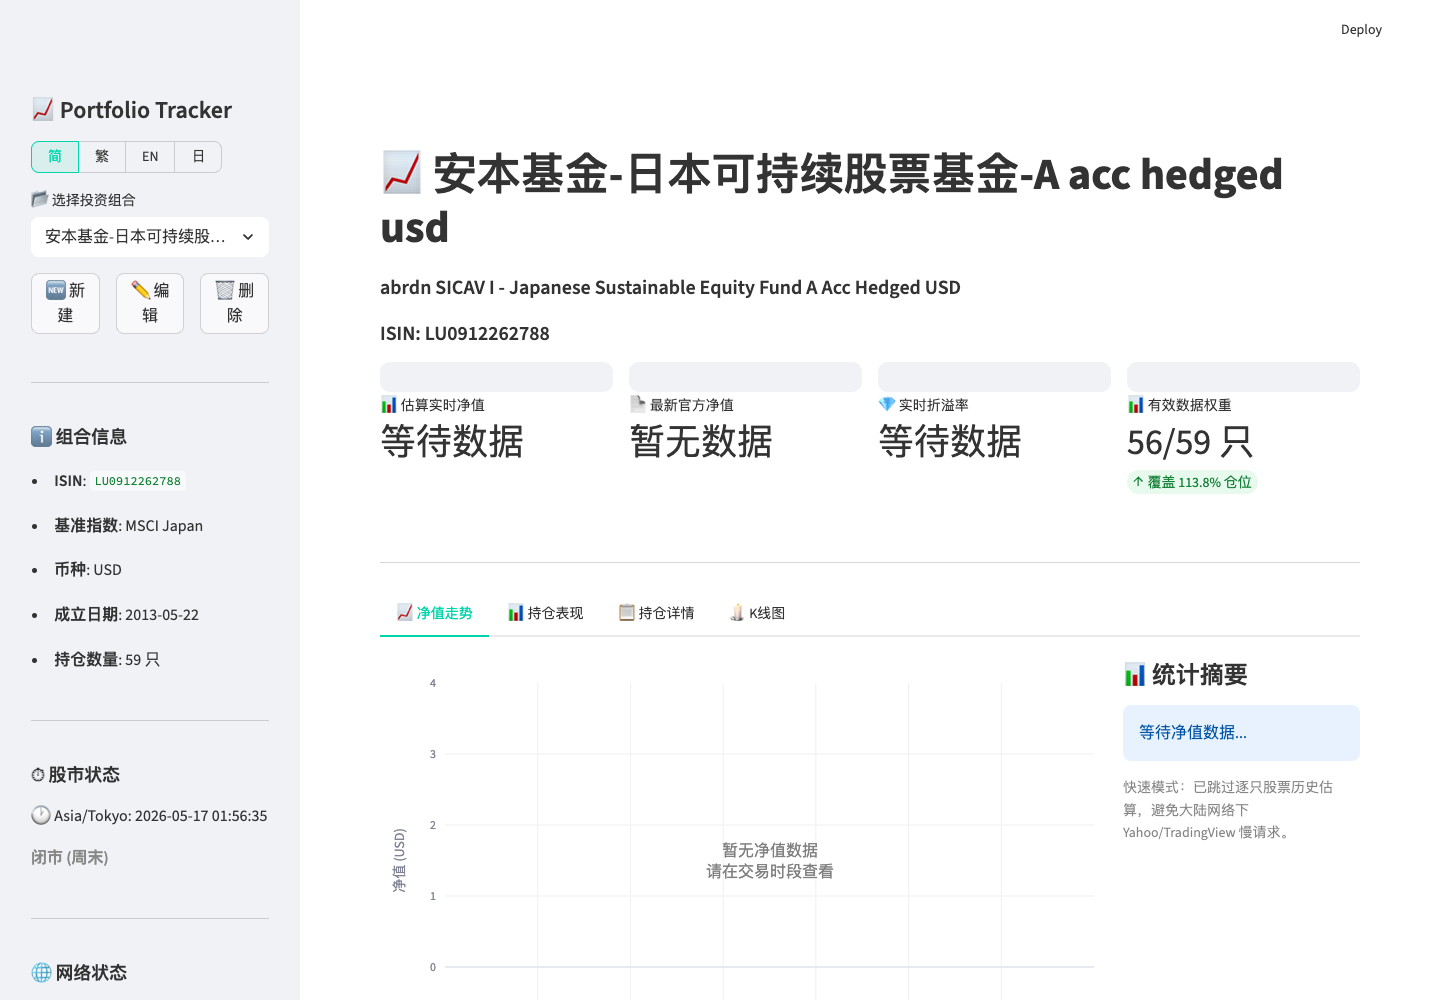This screenshot has height=1000, width=1440.
Task: Click the 估算实时净值 等待数据 value
Action: (x=452, y=441)
